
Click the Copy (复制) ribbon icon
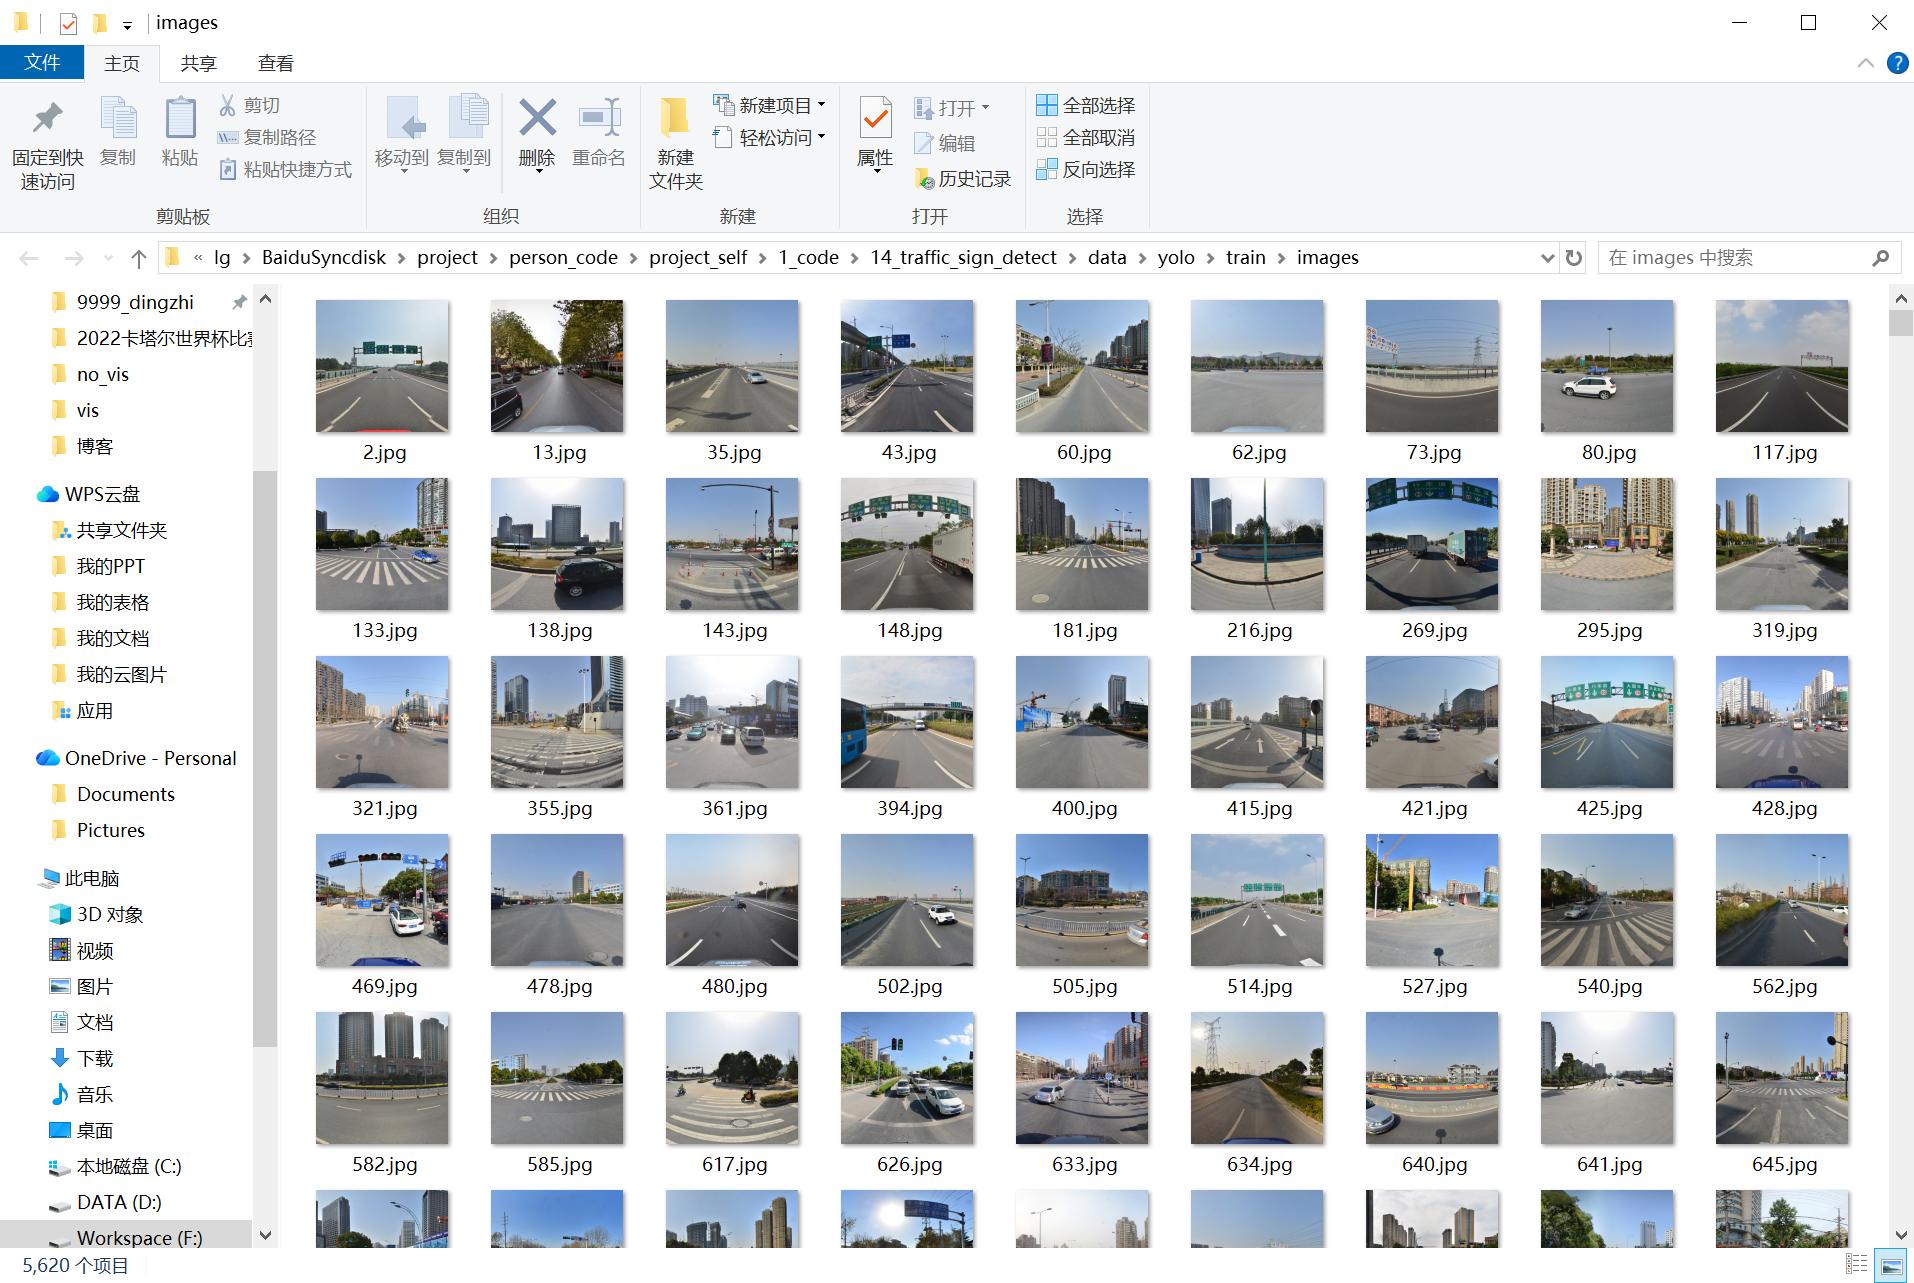(x=118, y=120)
